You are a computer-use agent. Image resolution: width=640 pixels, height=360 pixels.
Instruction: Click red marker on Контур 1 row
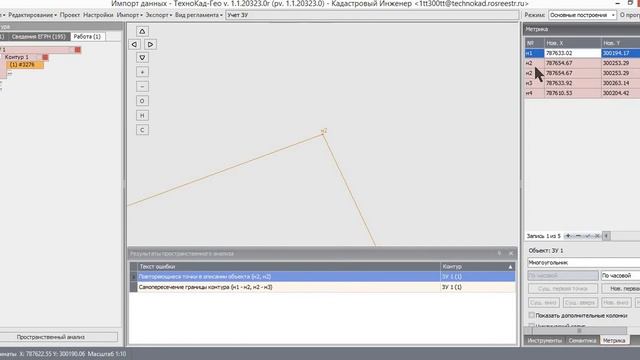[45, 57]
